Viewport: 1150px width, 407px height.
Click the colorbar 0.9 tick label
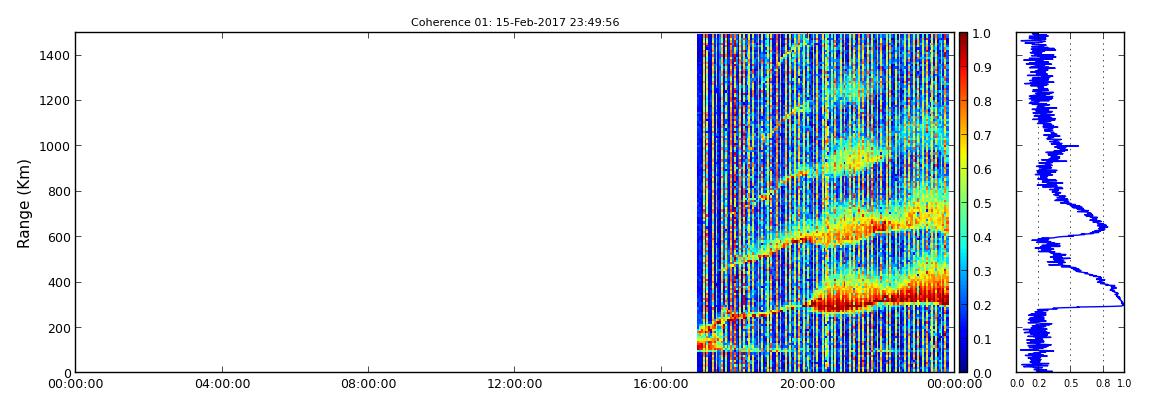(981, 67)
